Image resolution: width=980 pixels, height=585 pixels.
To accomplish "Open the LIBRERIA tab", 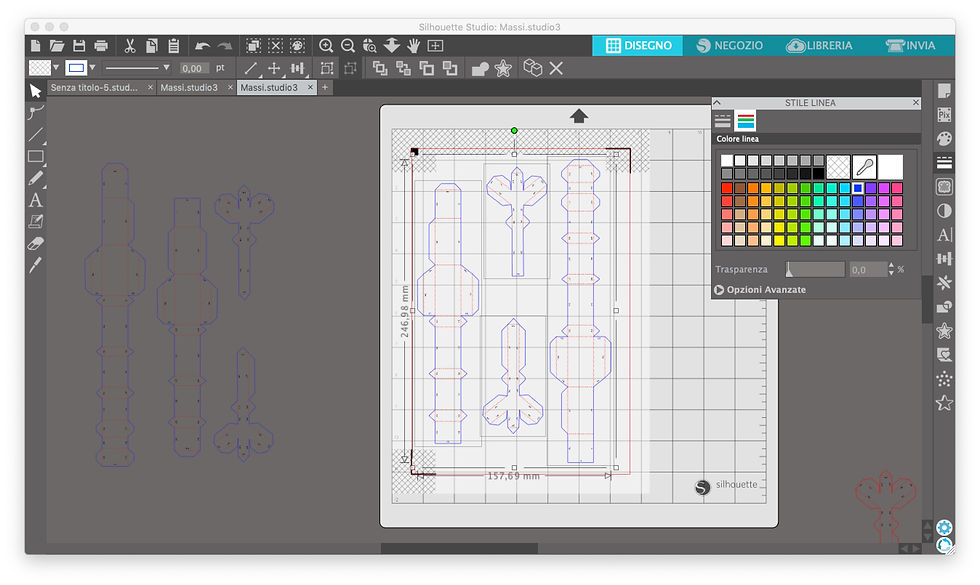I will (819, 46).
